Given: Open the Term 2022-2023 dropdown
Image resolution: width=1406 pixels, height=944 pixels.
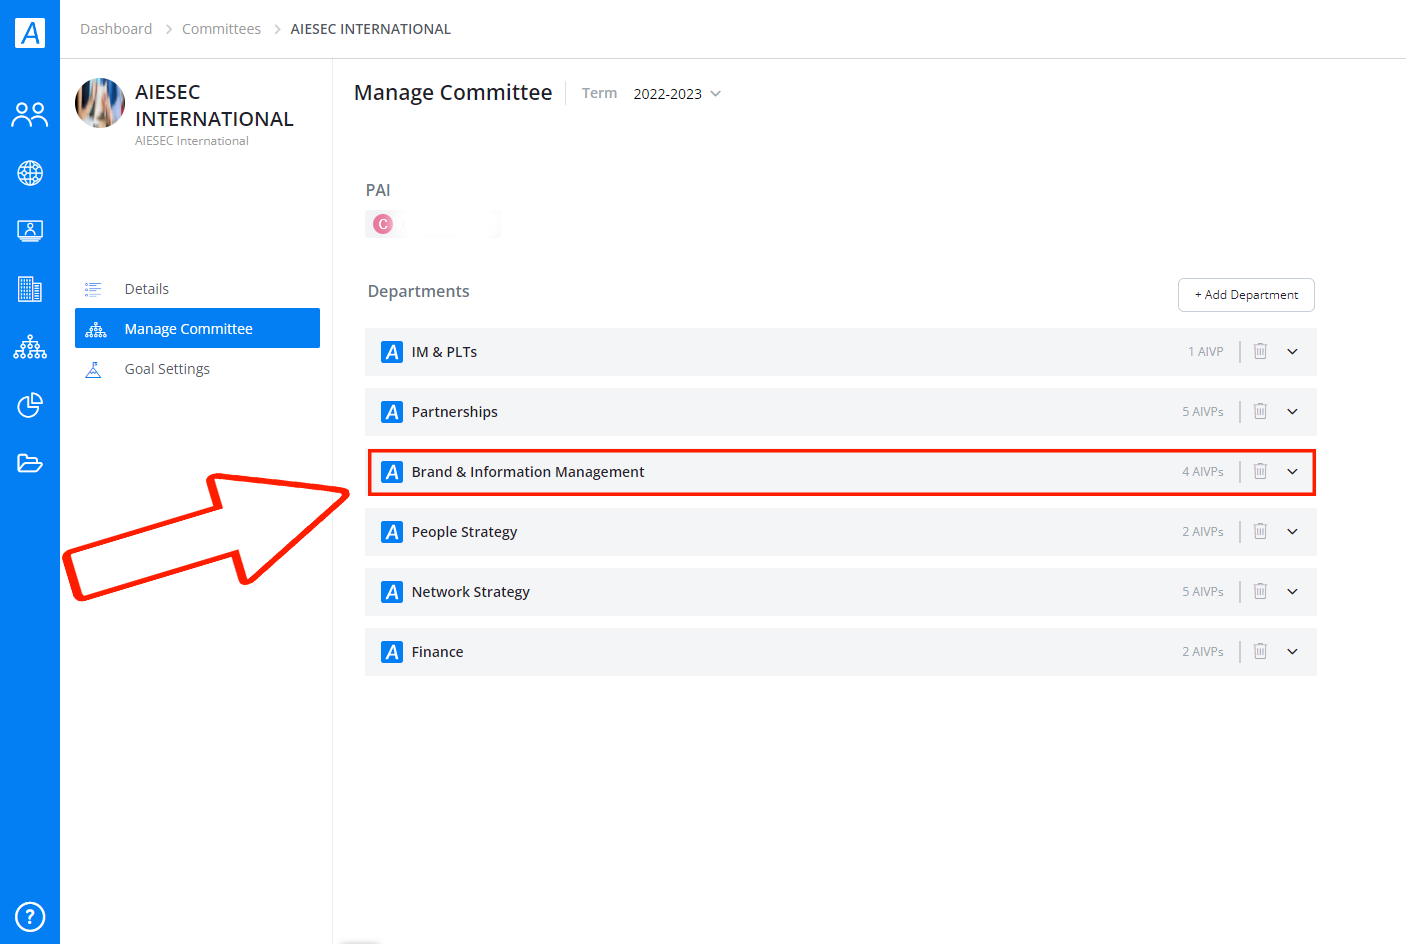Looking at the screenshot, I should tap(677, 94).
